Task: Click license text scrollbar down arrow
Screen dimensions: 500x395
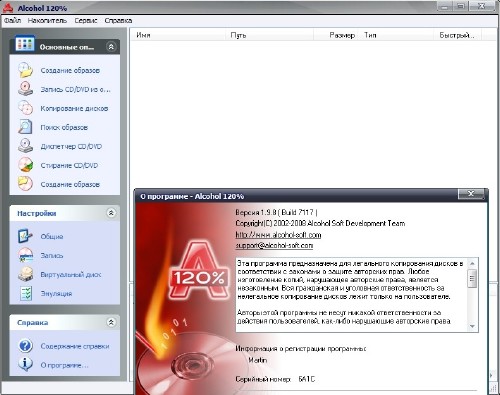Action: [472, 326]
